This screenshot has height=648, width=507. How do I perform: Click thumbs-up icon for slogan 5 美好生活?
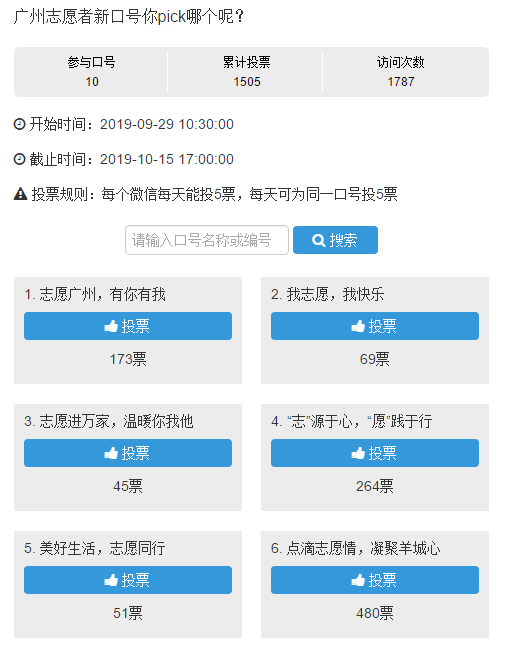[x=111, y=580]
